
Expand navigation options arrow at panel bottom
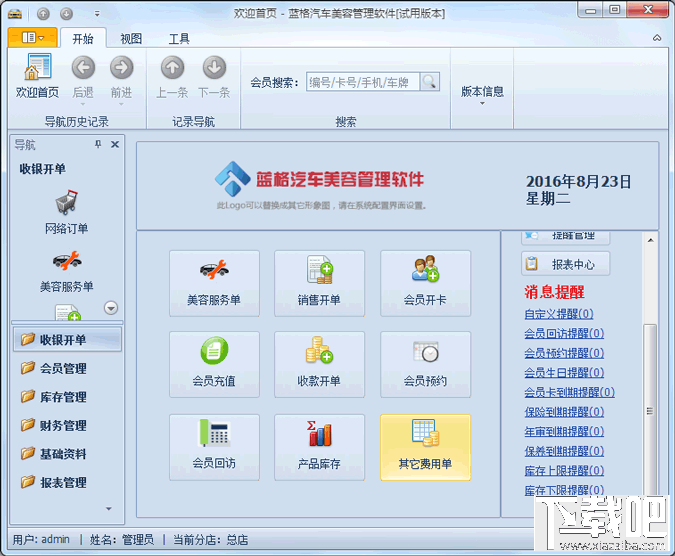[108, 509]
